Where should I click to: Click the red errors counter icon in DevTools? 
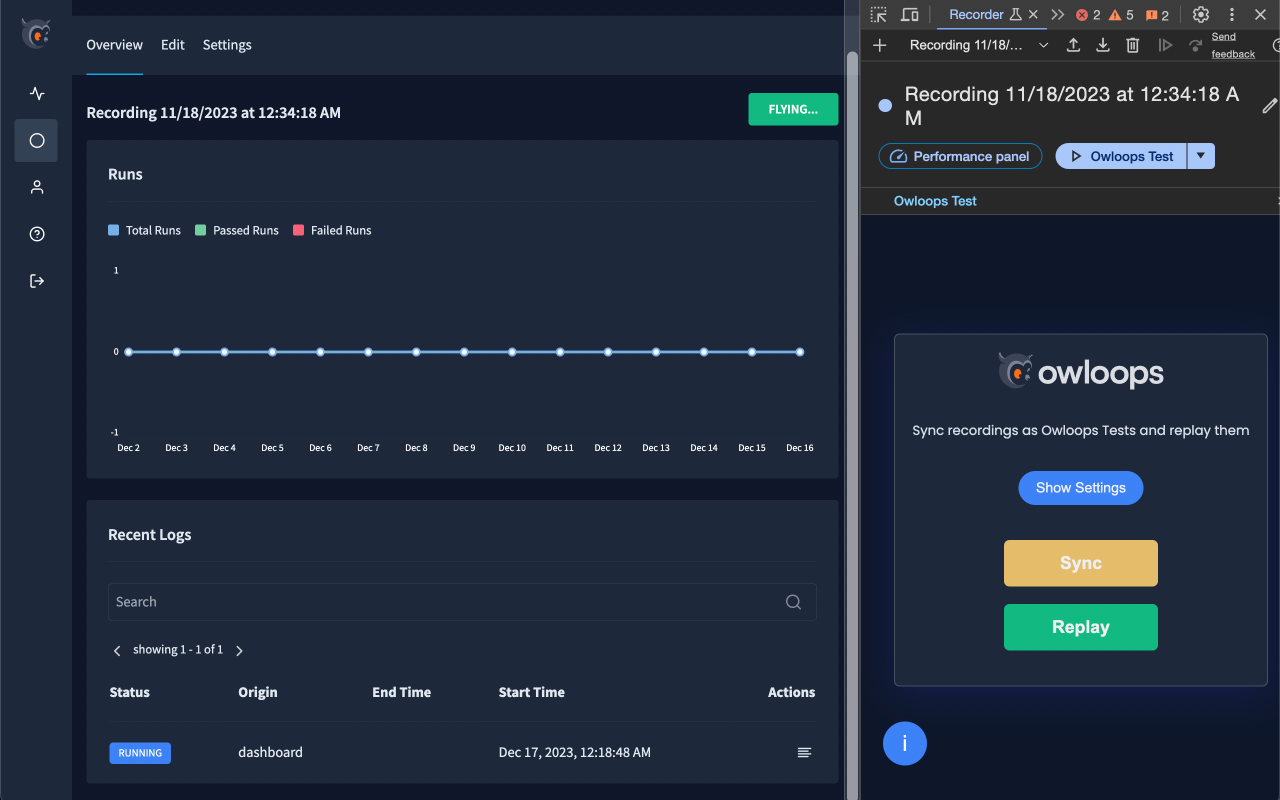pos(1088,15)
